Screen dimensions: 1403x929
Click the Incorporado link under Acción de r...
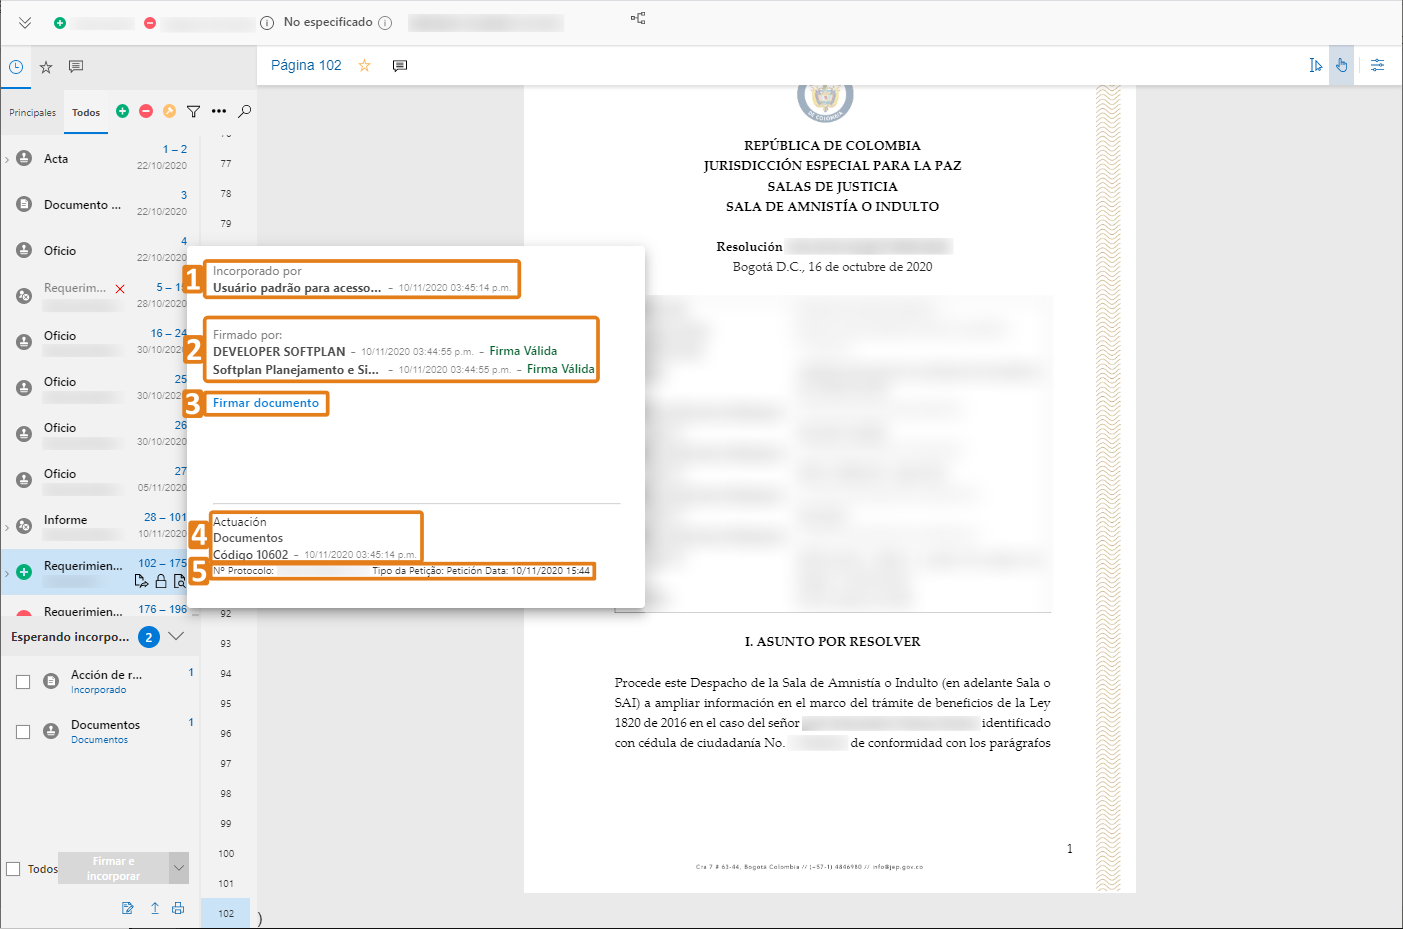tap(99, 690)
